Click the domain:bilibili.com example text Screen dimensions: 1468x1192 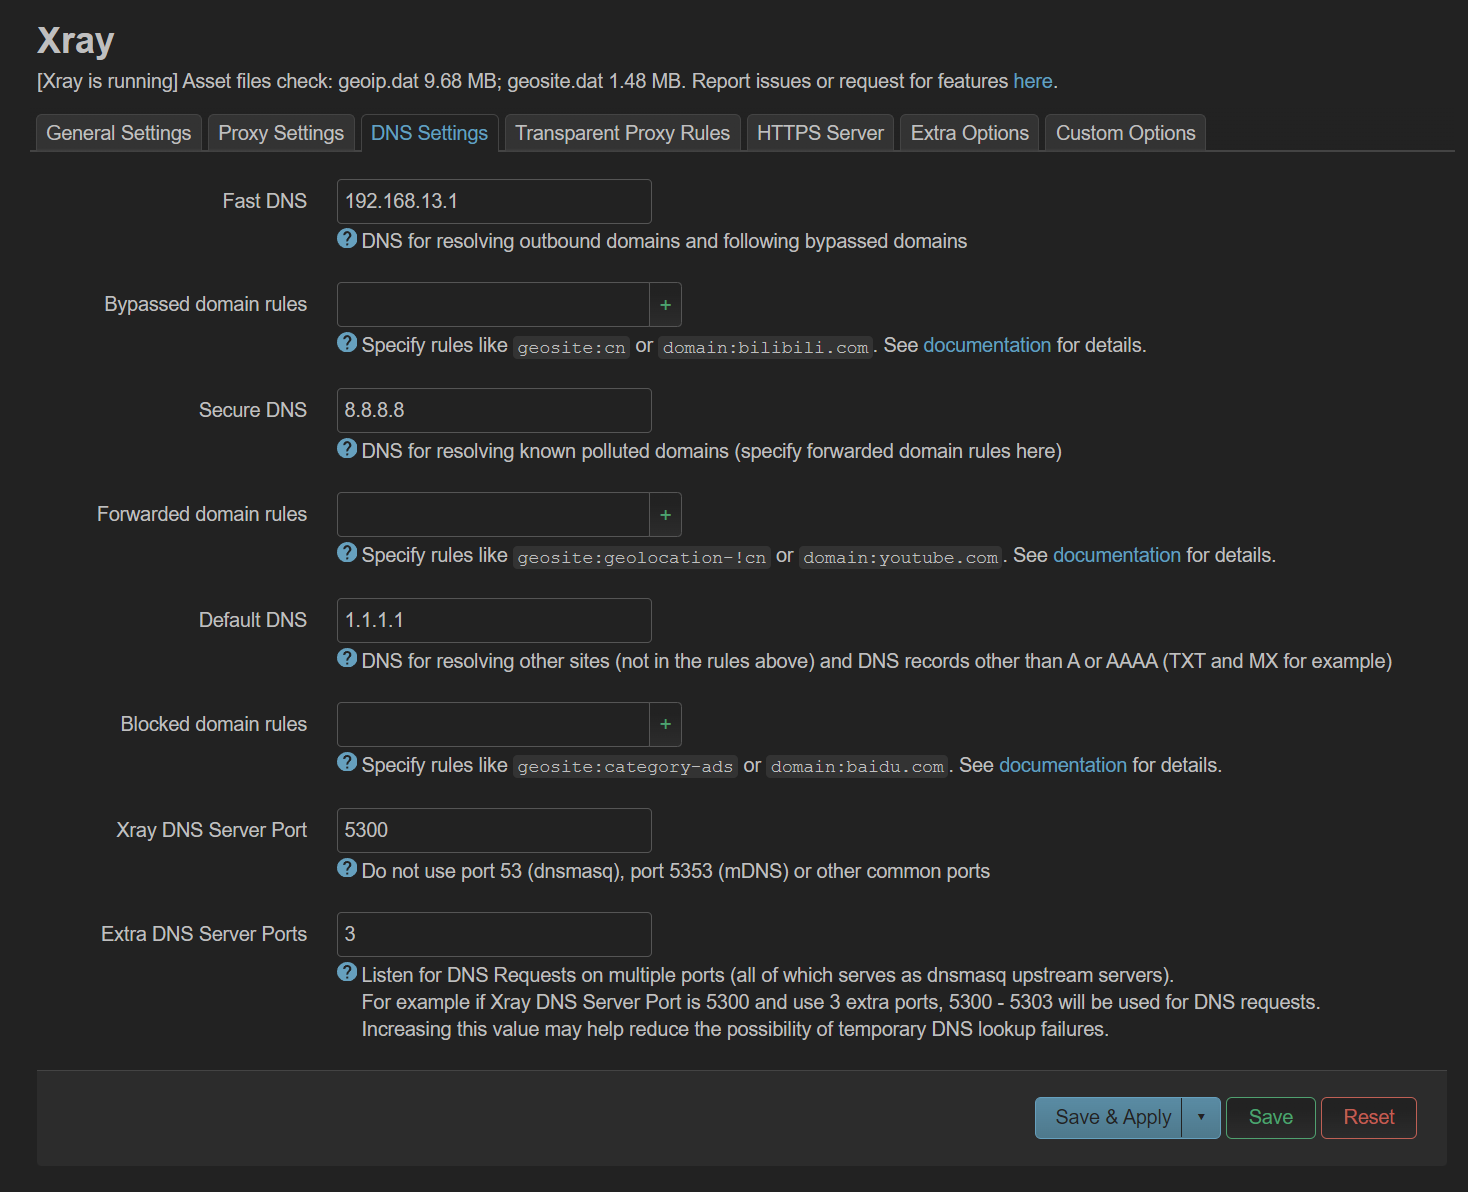[x=765, y=347]
